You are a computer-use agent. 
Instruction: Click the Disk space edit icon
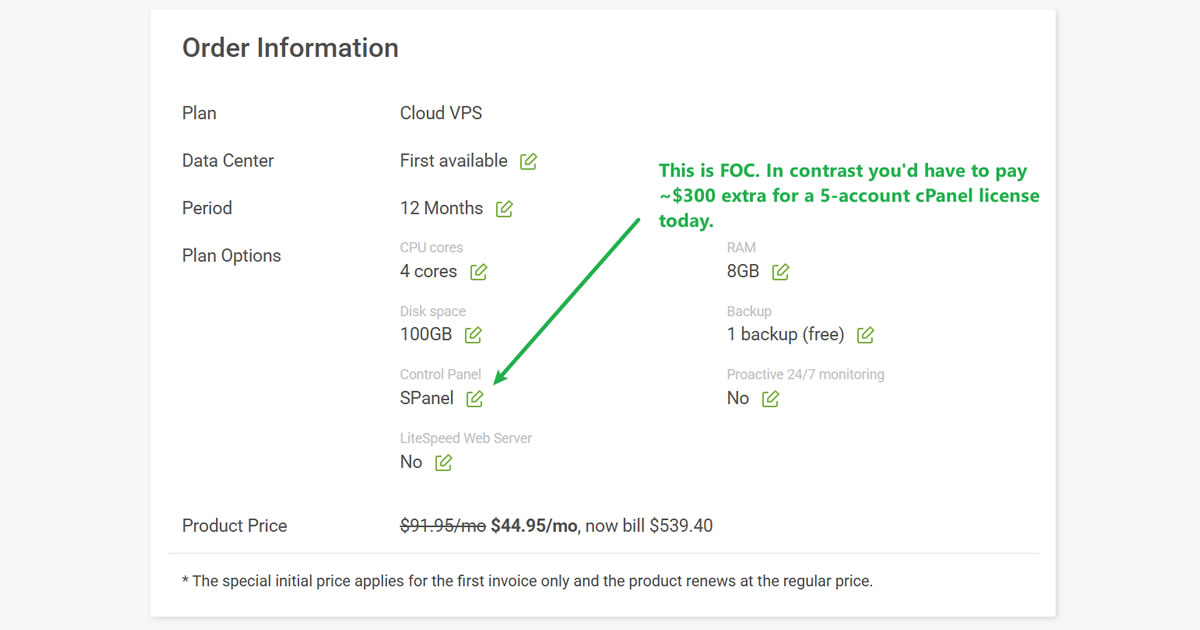(471, 335)
